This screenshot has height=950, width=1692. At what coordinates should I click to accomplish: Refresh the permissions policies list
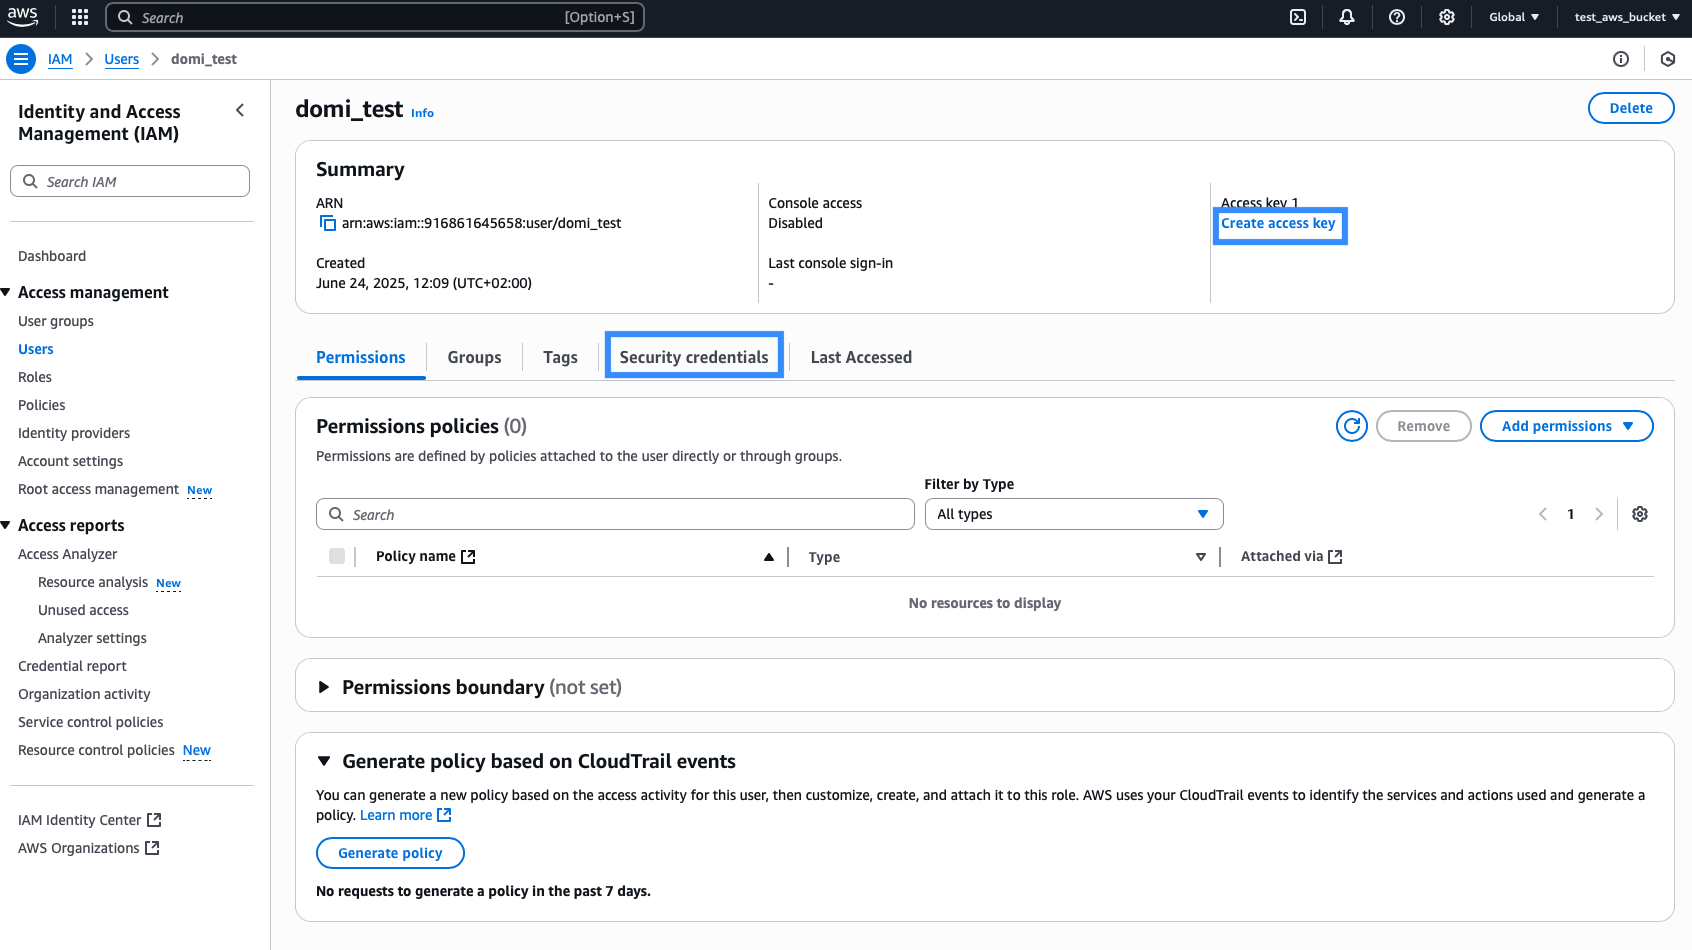pyautogui.click(x=1352, y=426)
